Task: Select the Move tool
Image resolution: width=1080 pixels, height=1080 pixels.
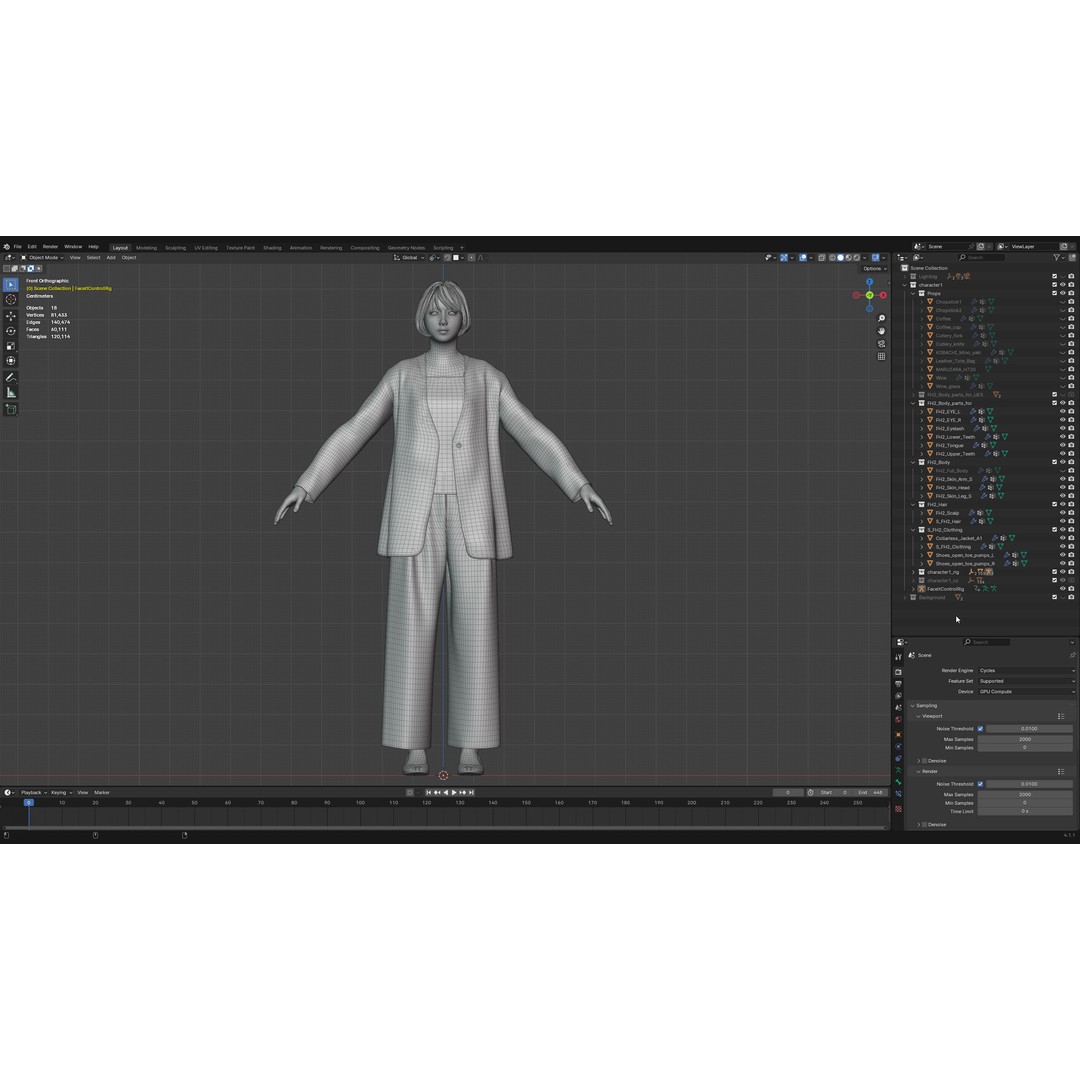Action: tap(10, 315)
